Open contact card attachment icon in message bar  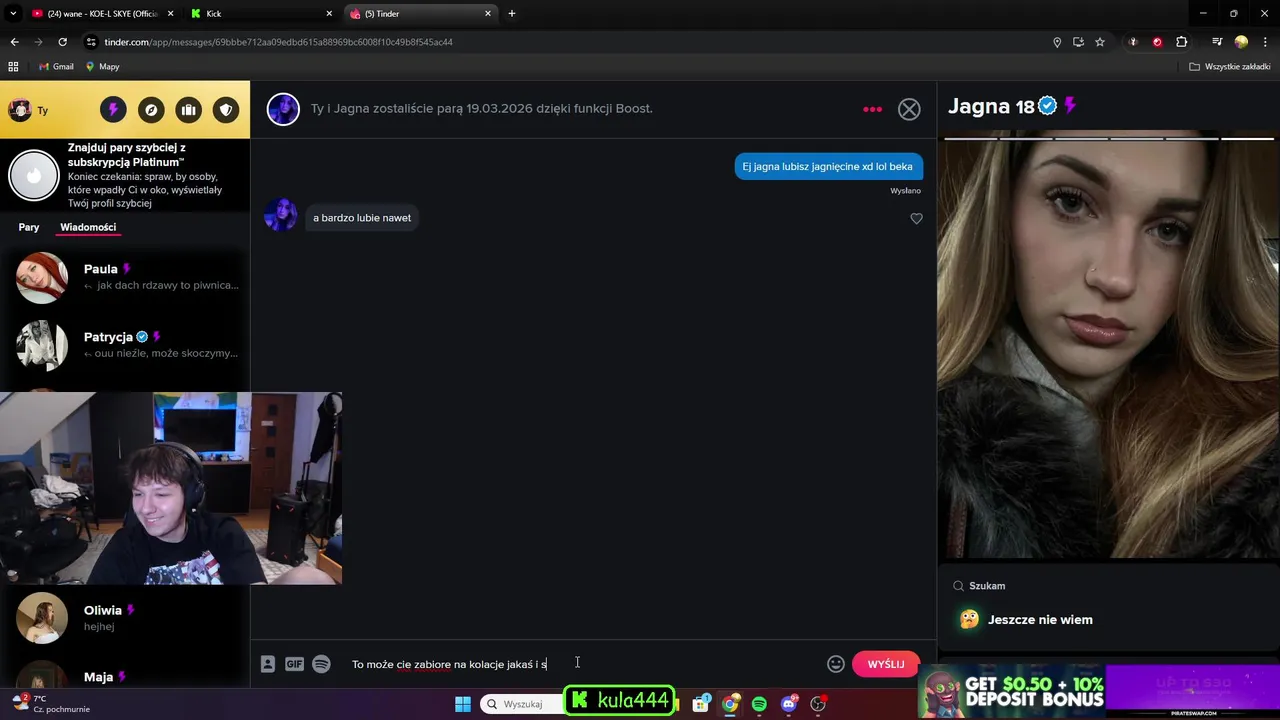tap(268, 664)
